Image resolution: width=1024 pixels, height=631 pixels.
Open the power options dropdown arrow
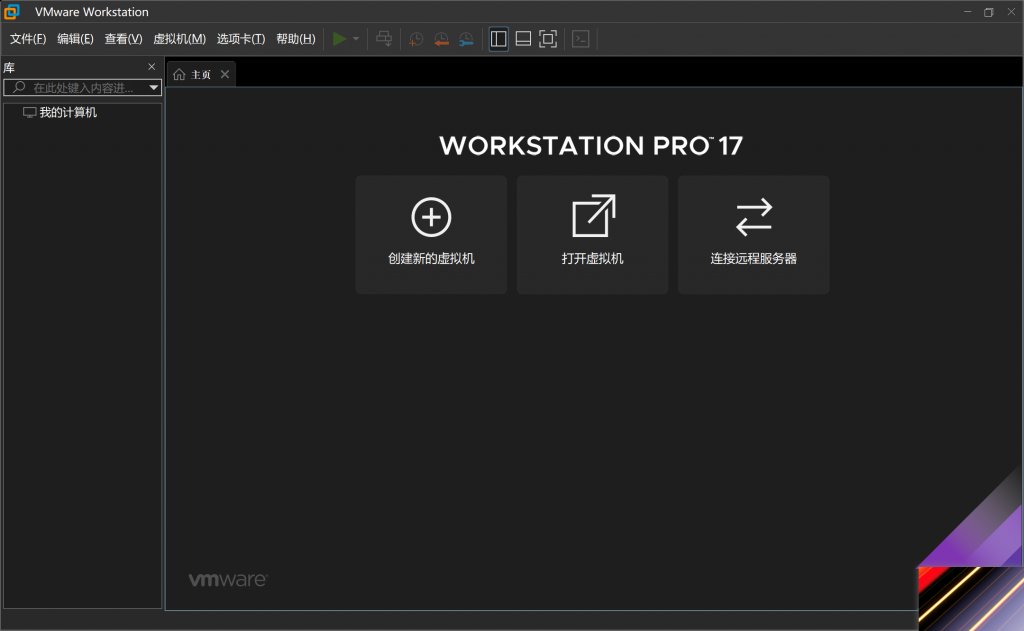click(356, 39)
